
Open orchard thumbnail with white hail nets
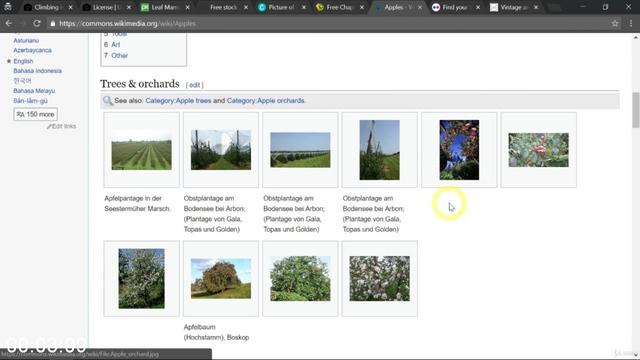(221, 150)
